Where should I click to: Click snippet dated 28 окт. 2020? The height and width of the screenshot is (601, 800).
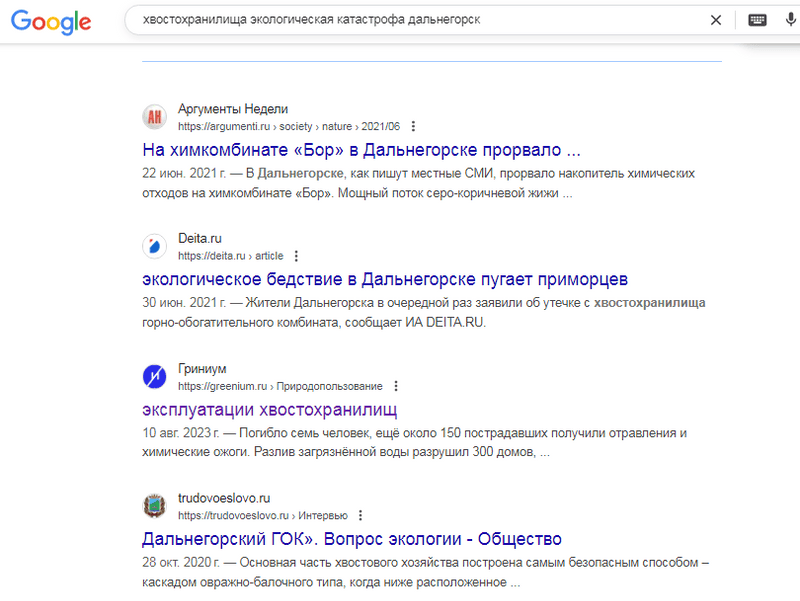(x=426, y=572)
